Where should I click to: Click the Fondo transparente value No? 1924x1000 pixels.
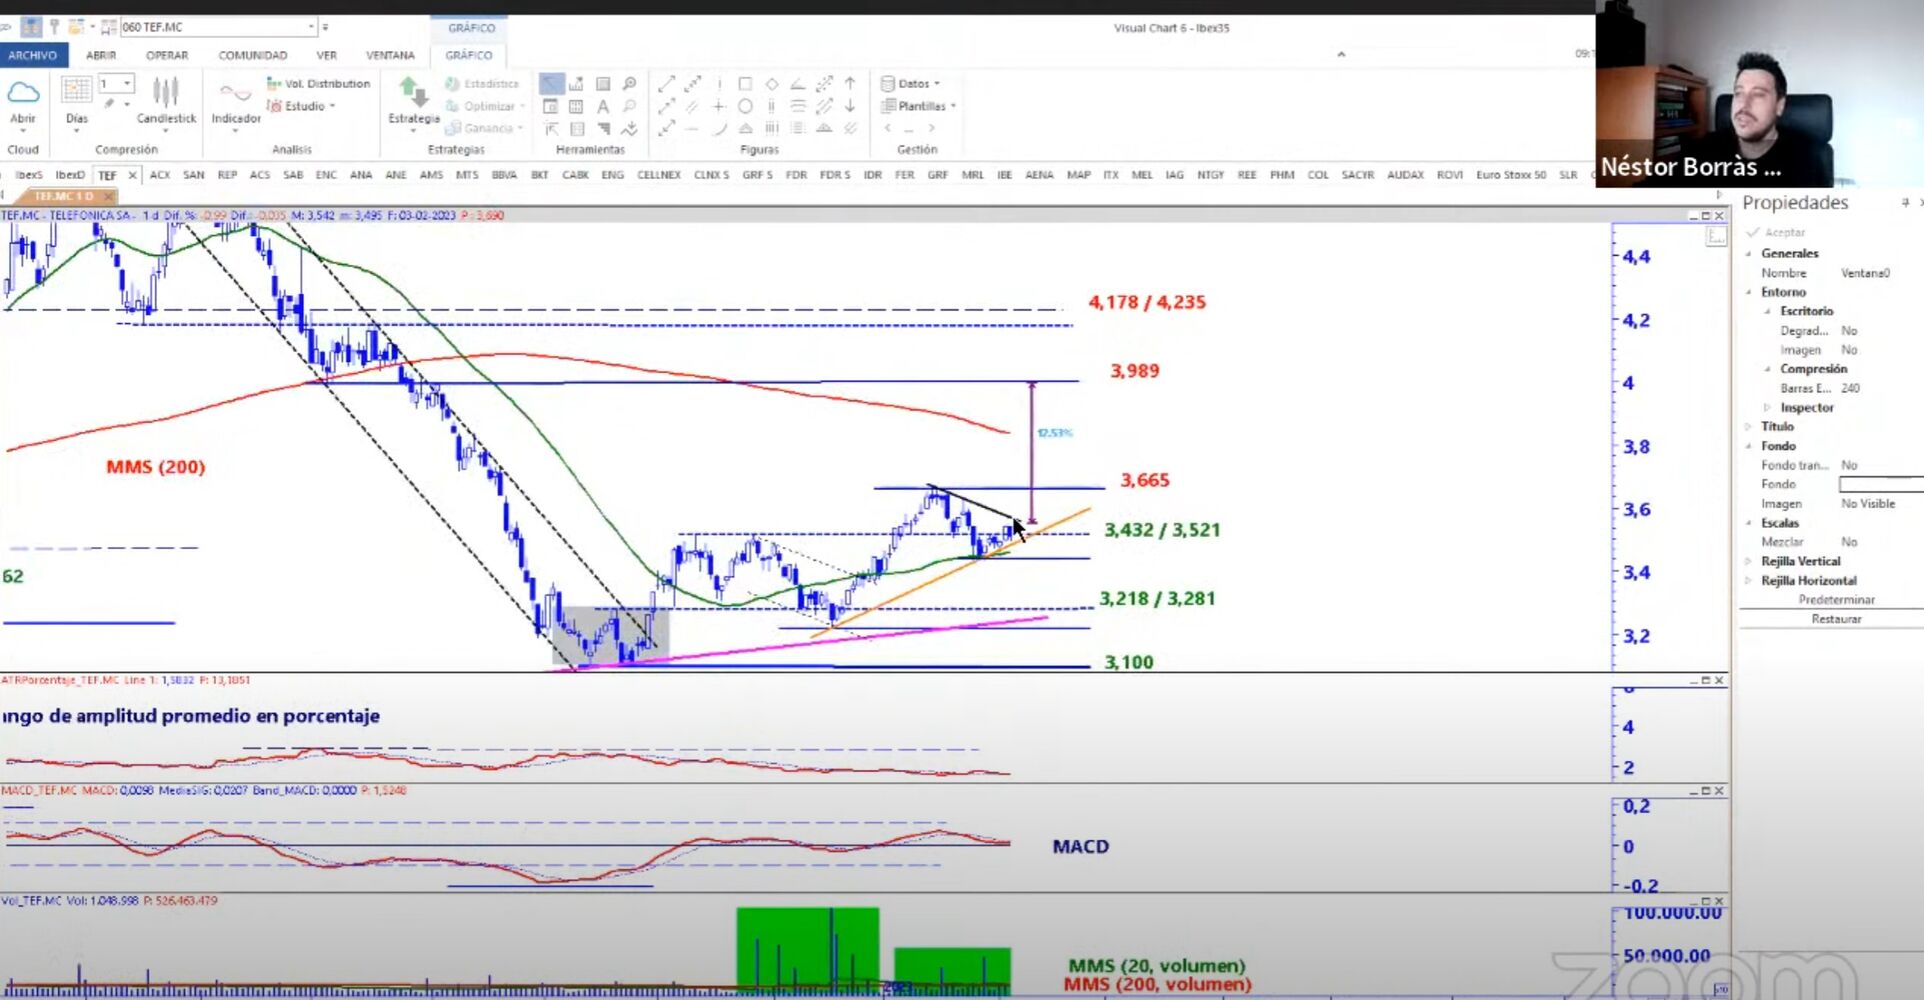coord(1849,465)
